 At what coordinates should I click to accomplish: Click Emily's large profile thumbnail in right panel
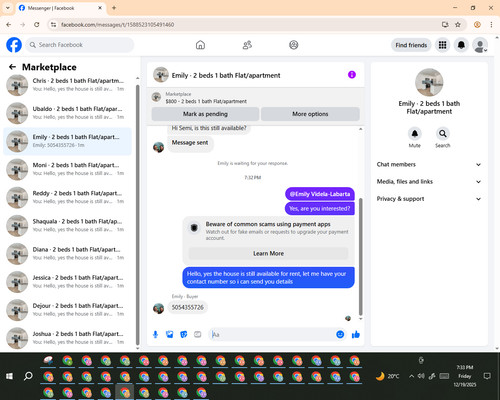429,82
